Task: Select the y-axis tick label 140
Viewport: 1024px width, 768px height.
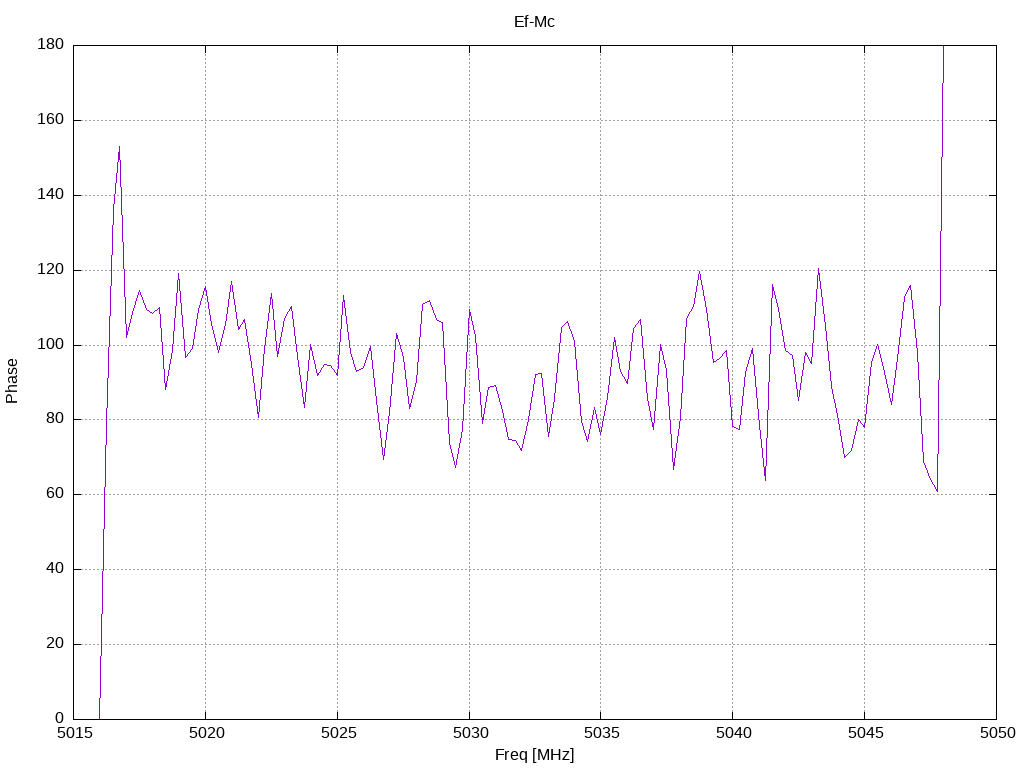Action: pyautogui.click(x=50, y=195)
